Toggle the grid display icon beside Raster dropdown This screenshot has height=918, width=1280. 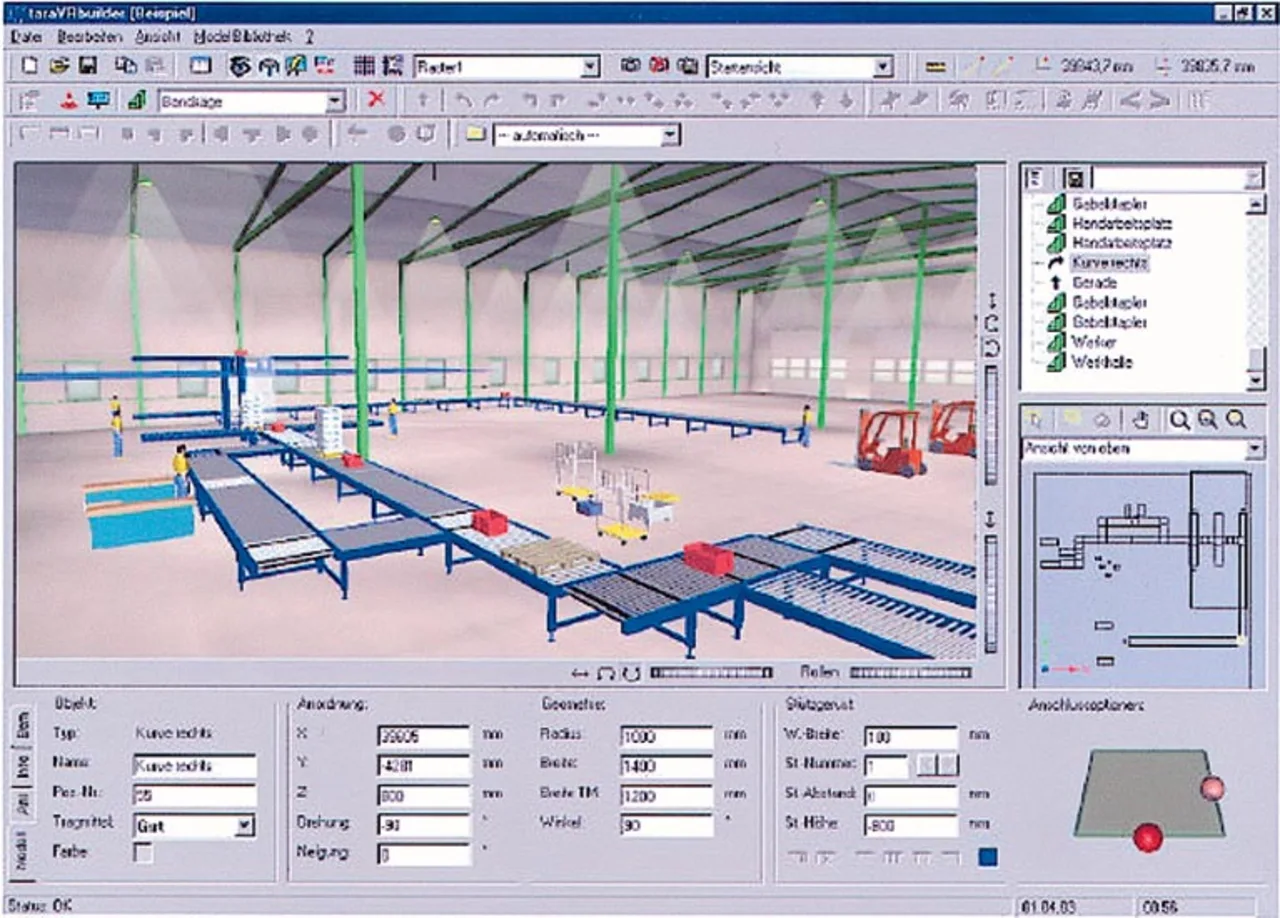point(365,67)
